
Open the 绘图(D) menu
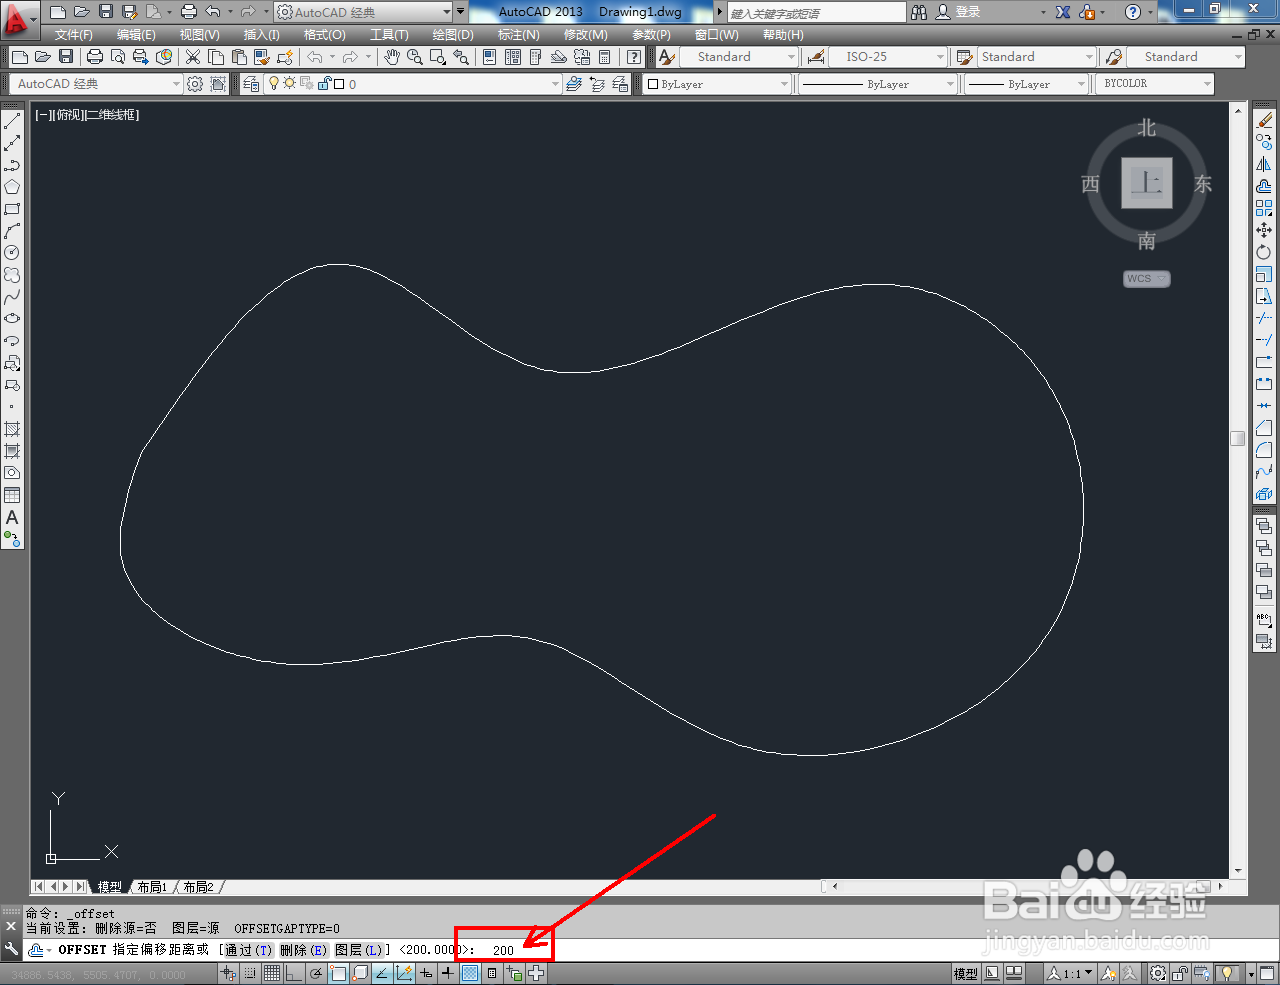[453, 35]
